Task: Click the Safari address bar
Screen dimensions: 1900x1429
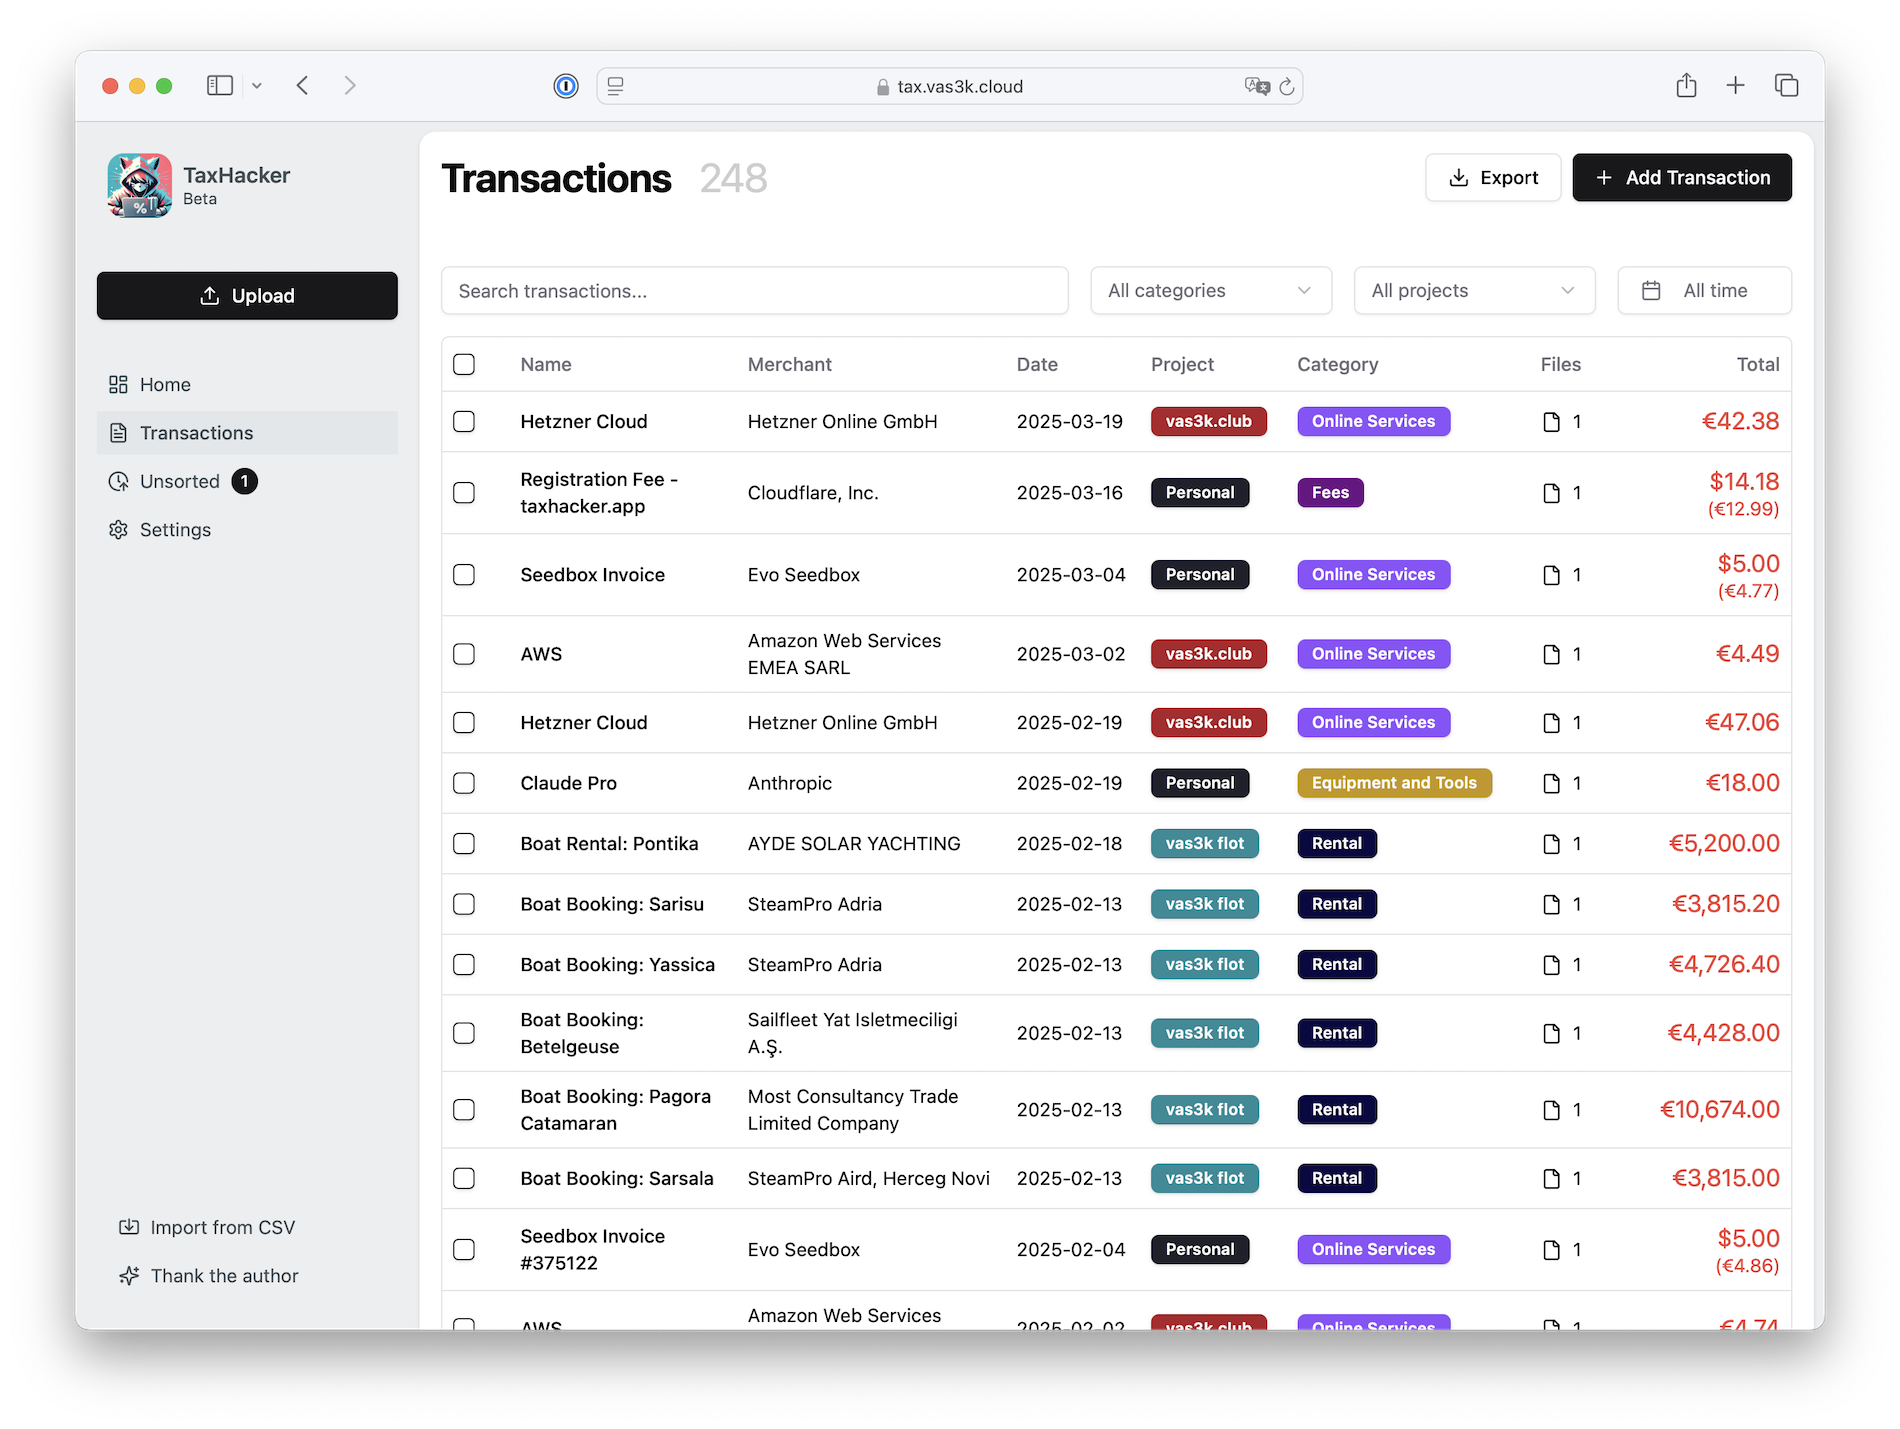Action: coord(949,86)
